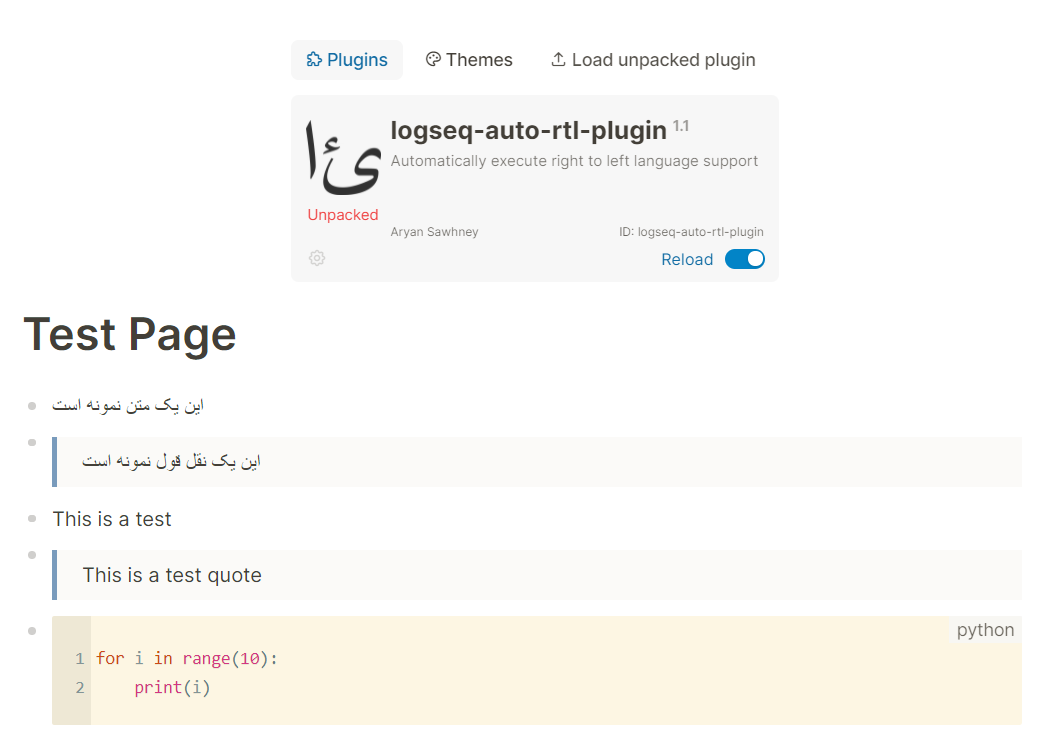
Task: Click the logseq-auto-rtl-plugin logo image
Action: coord(343,155)
